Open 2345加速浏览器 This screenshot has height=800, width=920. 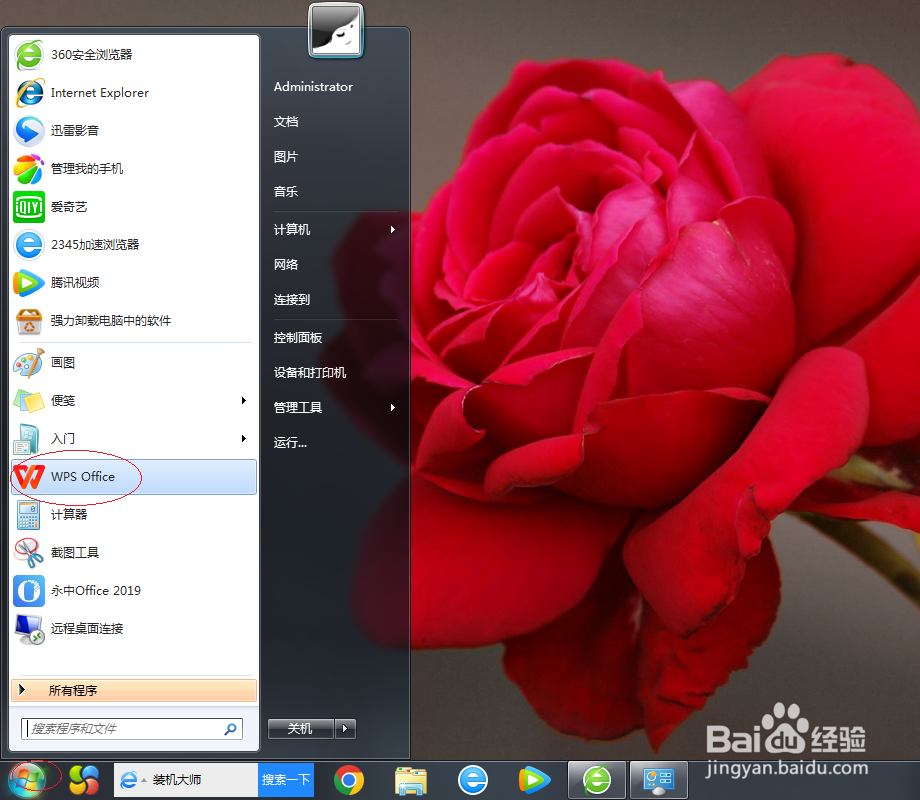134,245
